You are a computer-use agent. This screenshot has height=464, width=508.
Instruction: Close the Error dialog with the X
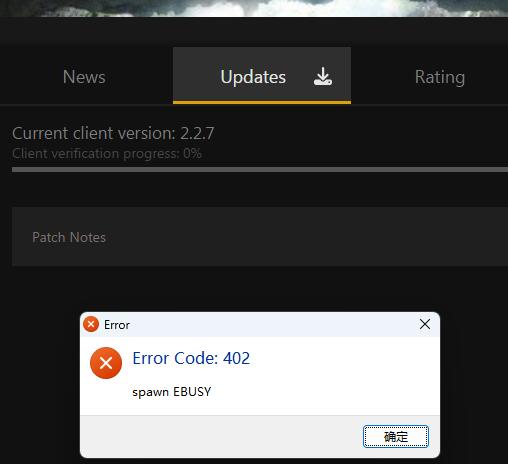pos(425,324)
